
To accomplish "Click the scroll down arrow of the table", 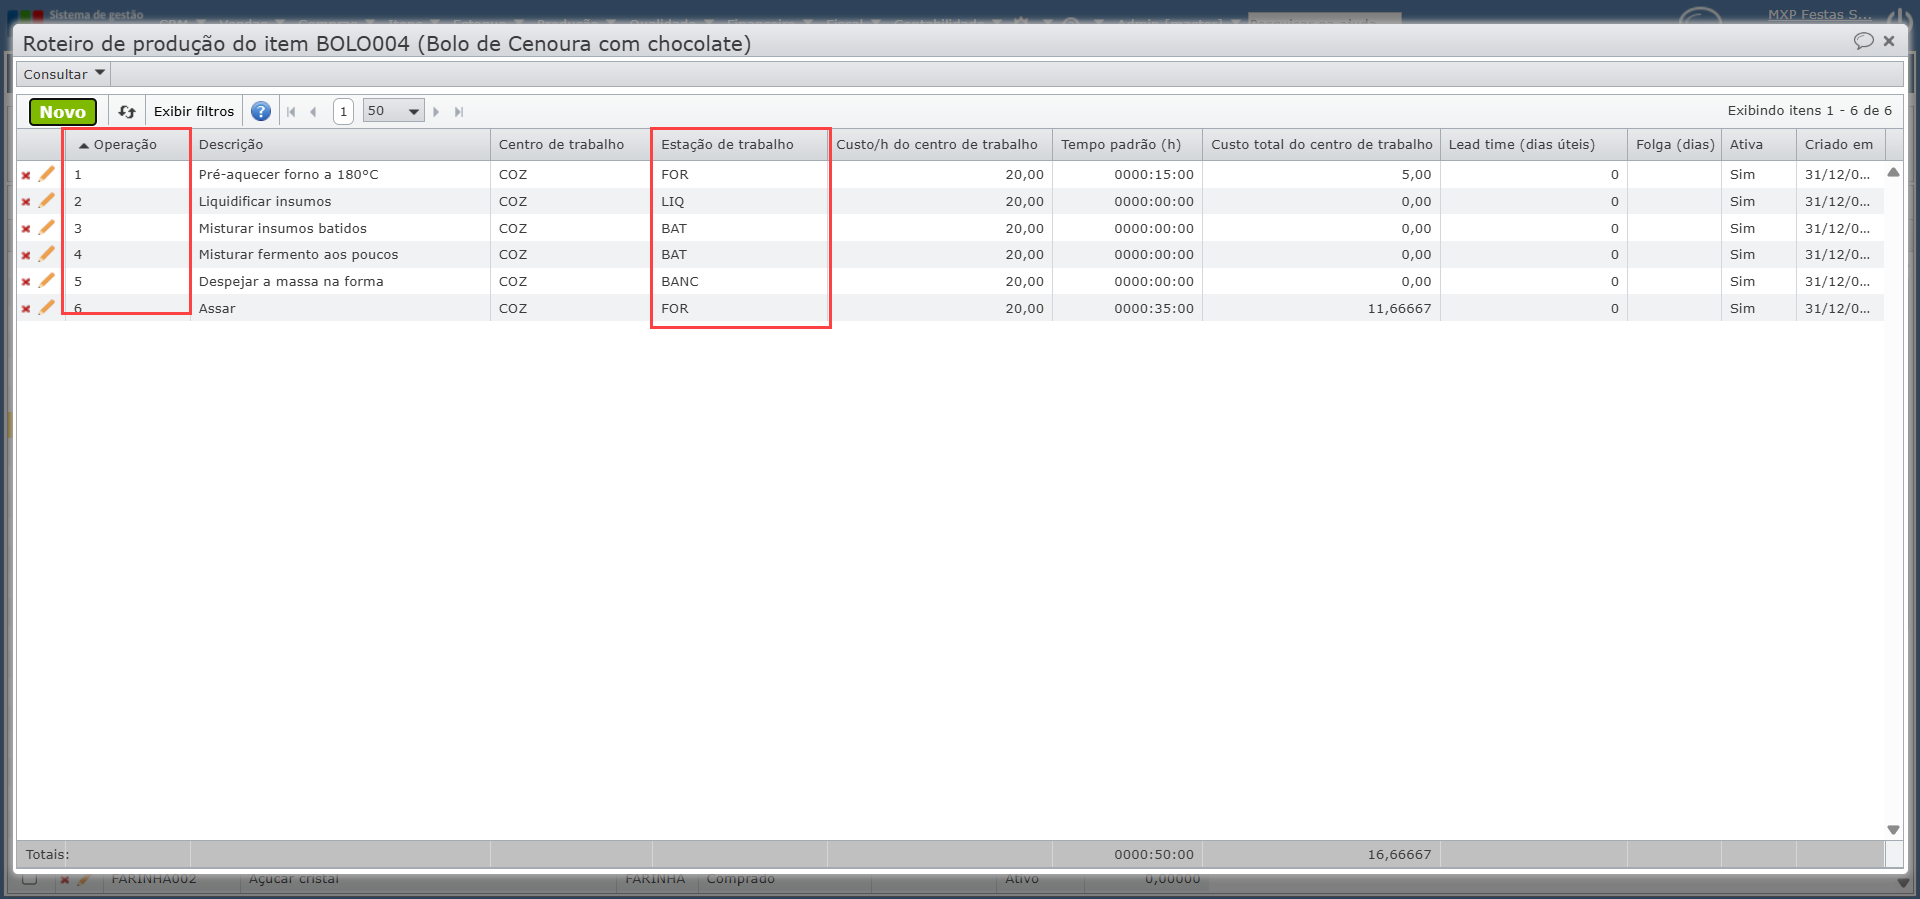I will 1893,830.
